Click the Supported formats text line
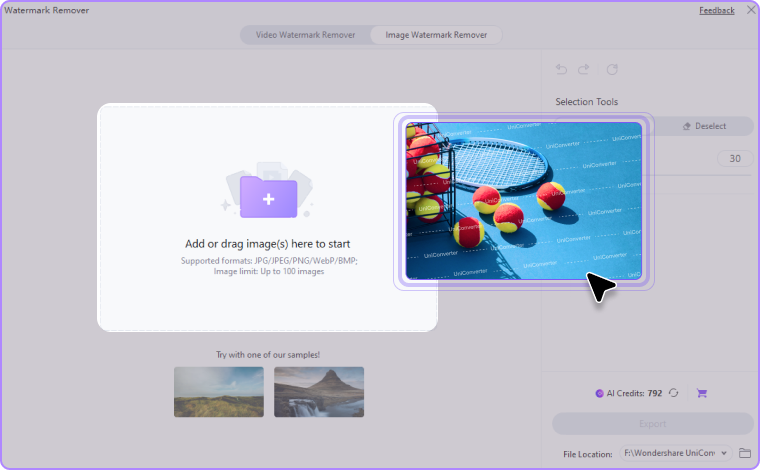760x470 pixels. [269, 261]
